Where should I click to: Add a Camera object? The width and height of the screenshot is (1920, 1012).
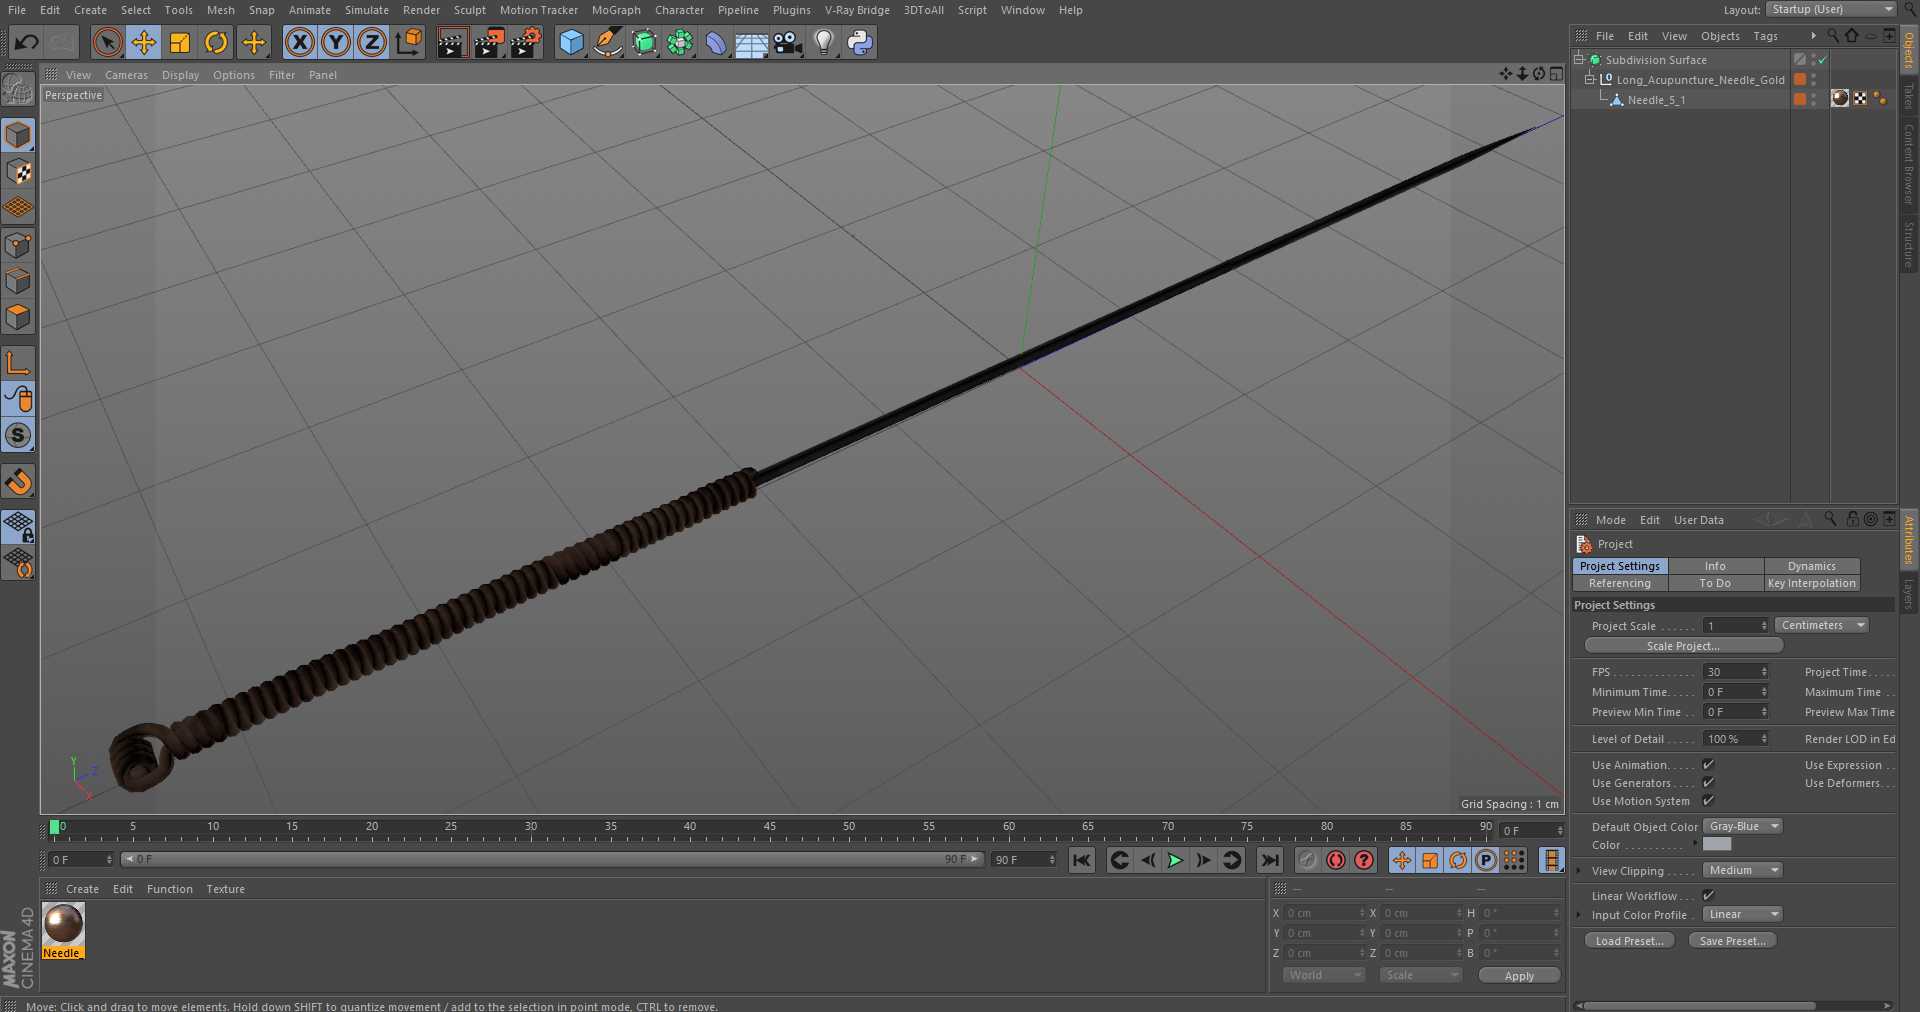(788, 42)
